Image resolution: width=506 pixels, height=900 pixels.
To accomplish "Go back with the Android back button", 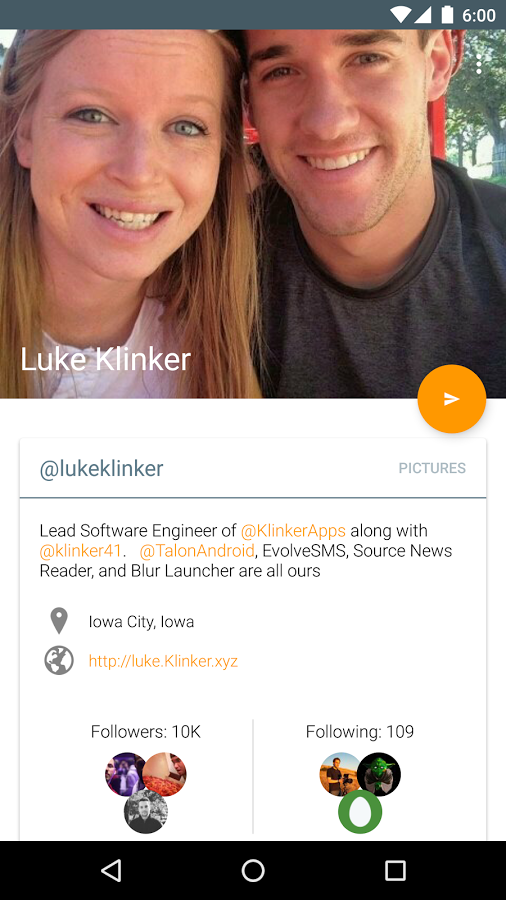I will pos(111,870).
